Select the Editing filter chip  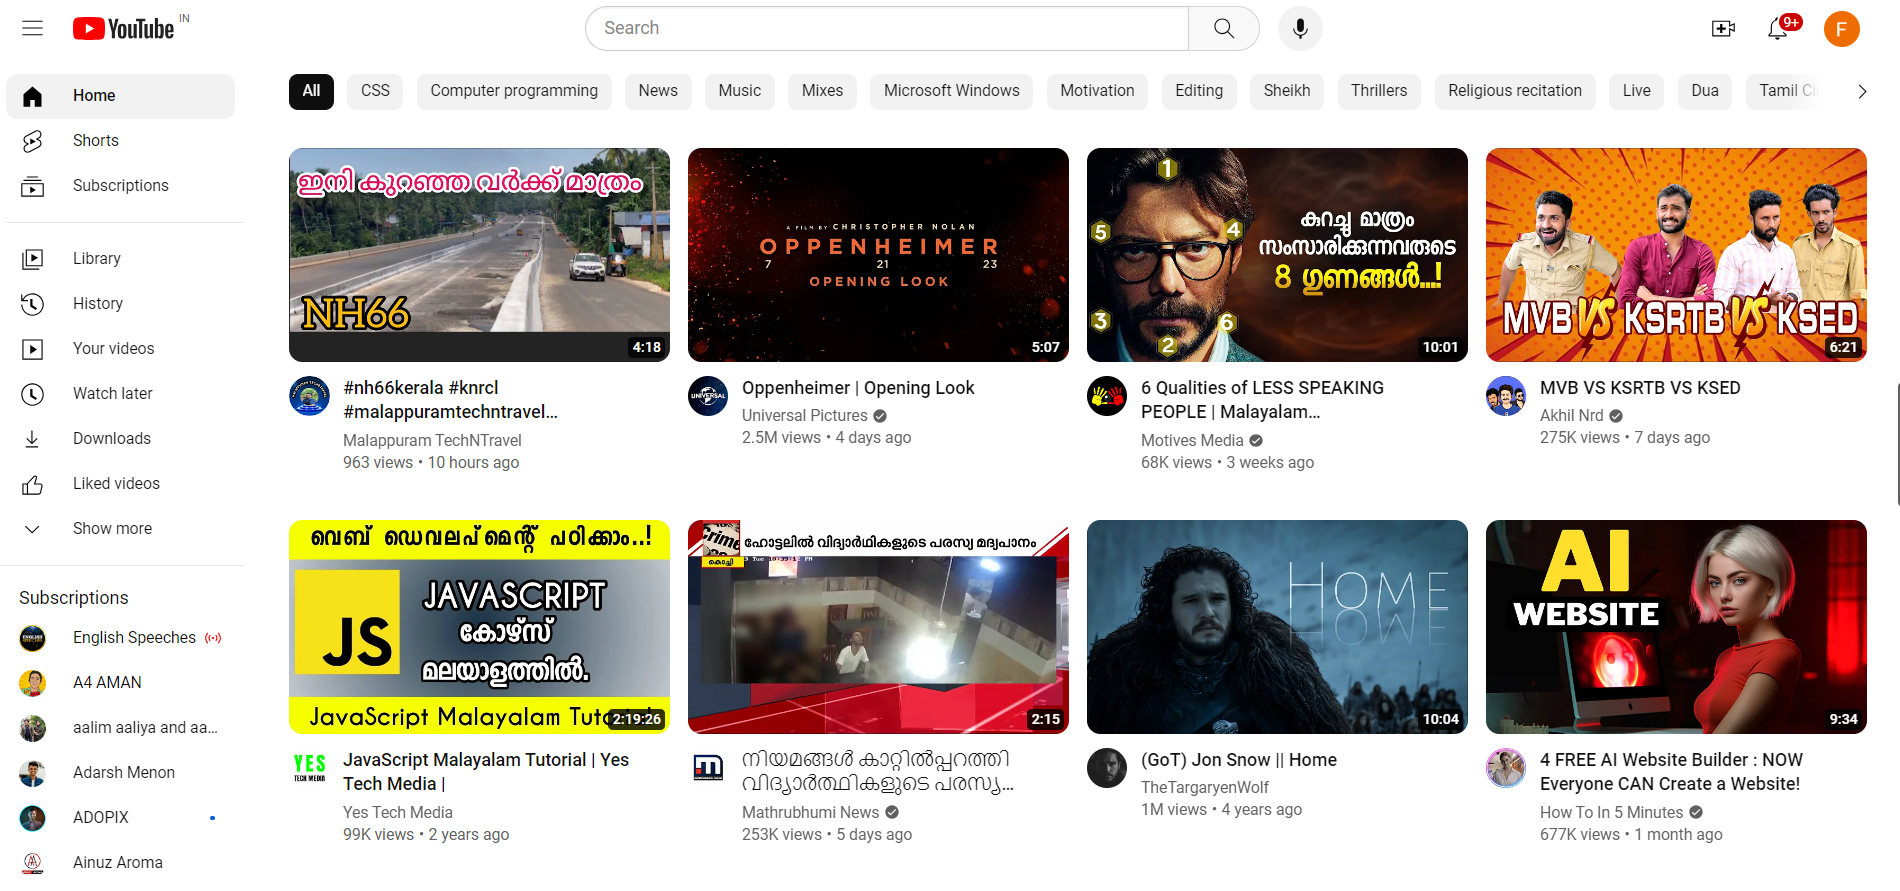[1199, 91]
